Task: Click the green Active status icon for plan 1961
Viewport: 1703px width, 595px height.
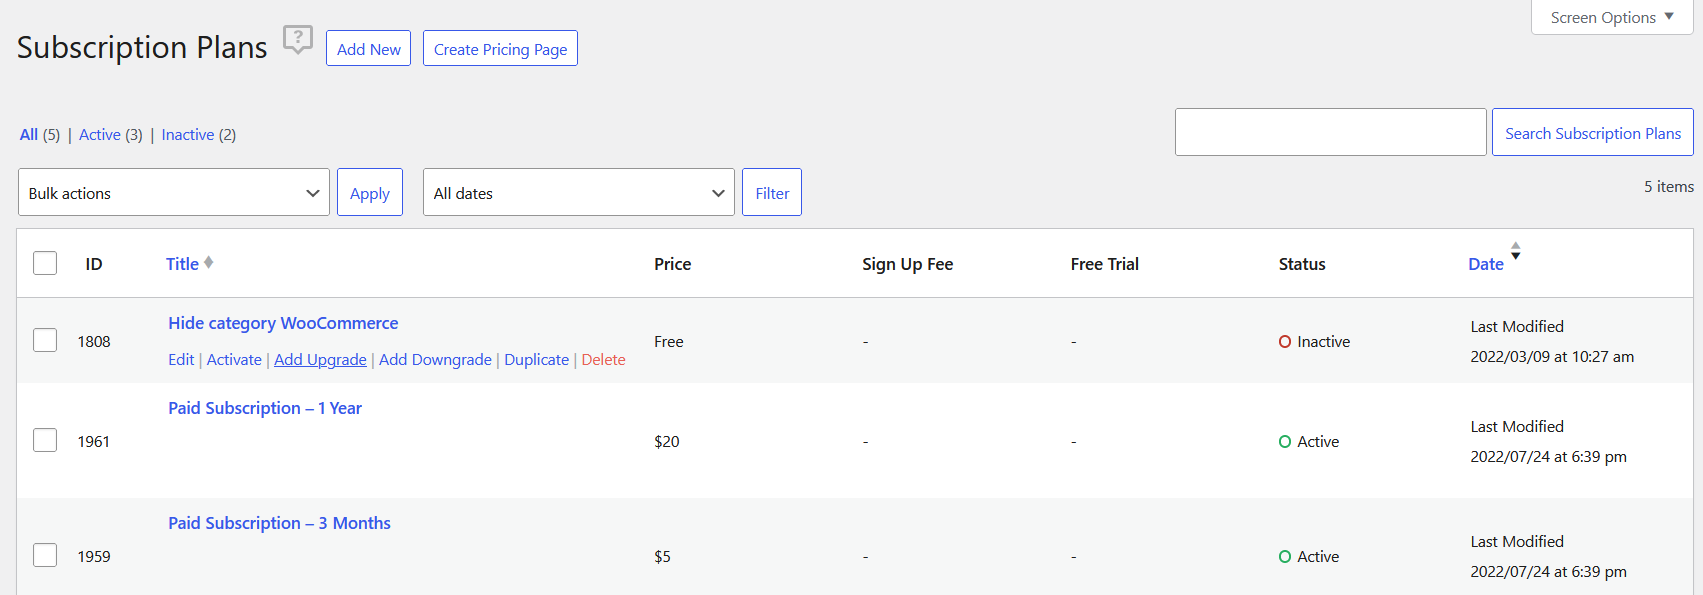Action: pos(1285,441)
